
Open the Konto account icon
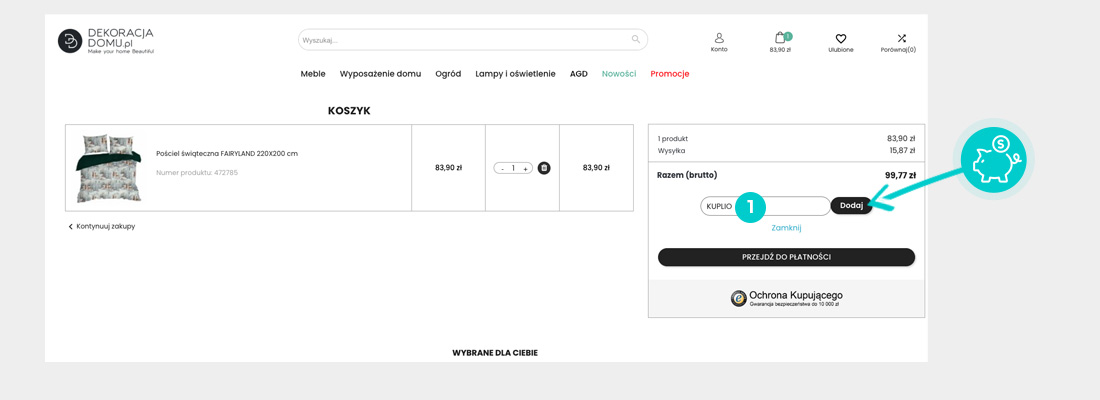719,38
